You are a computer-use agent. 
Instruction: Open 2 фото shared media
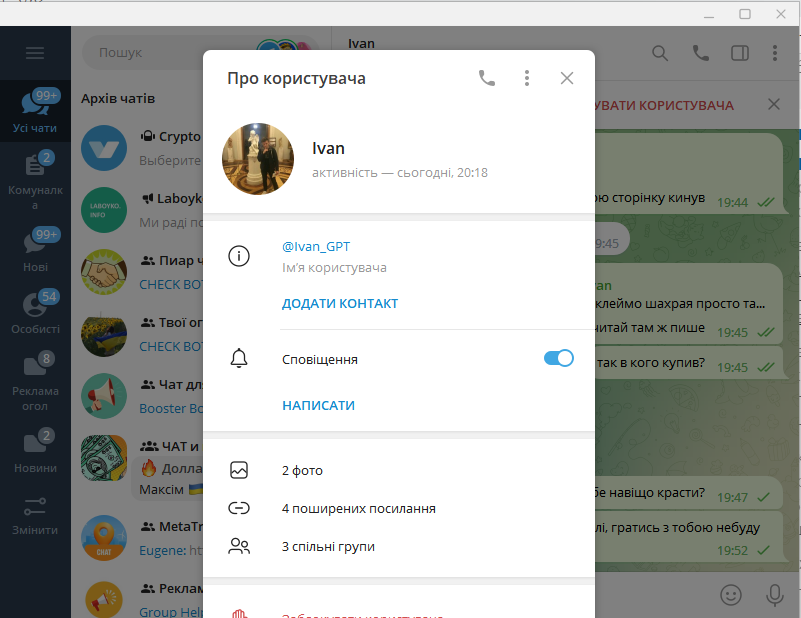(x=302, y=470)
